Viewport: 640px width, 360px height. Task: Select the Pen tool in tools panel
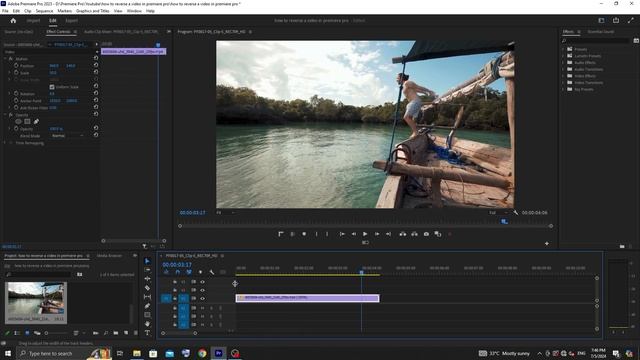pyautogui.click(x=147, y=306)
